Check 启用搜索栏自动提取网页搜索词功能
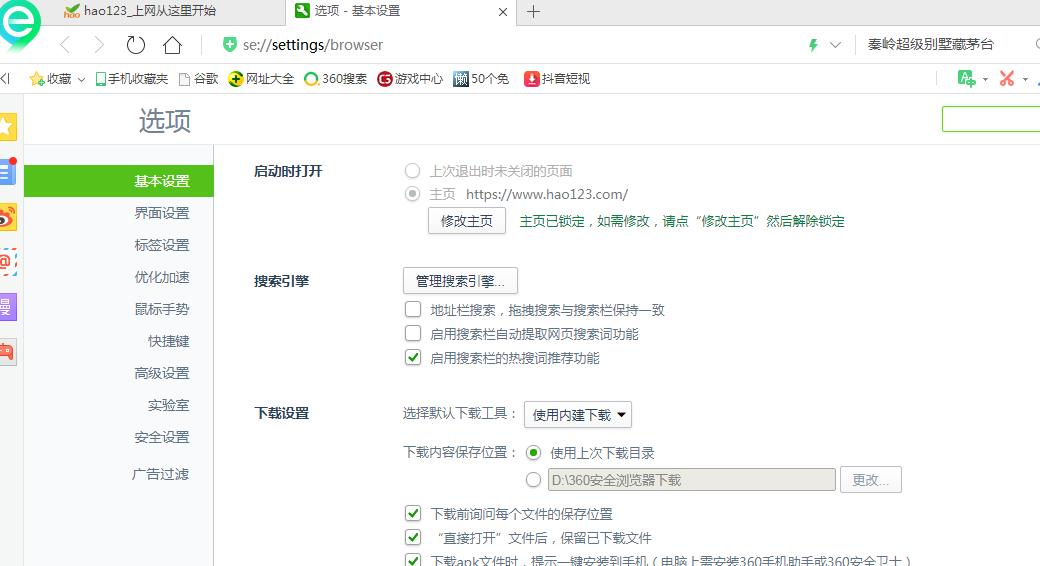 (413, 333)
